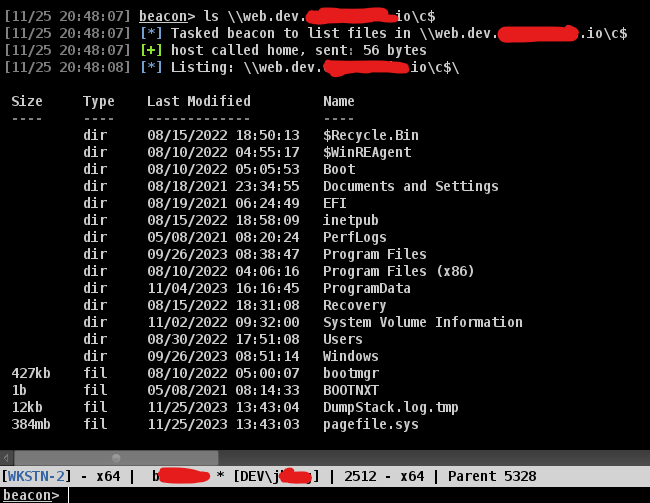Click the WKSTN-2 label in status bar
Image resolution: width=650 pixels, height=503 pixels.
coord(35,476)
